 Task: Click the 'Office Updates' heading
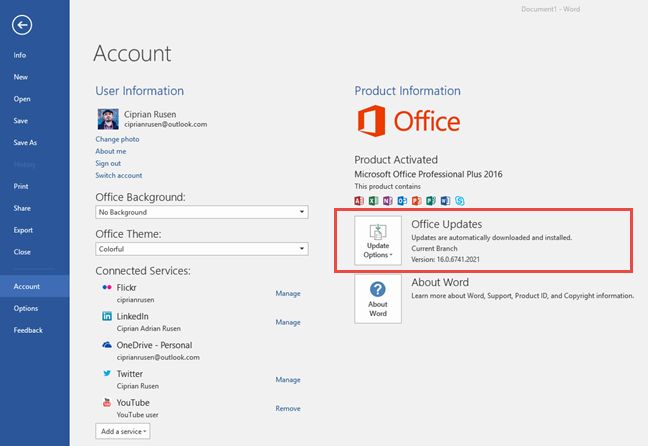coord(447,224)
